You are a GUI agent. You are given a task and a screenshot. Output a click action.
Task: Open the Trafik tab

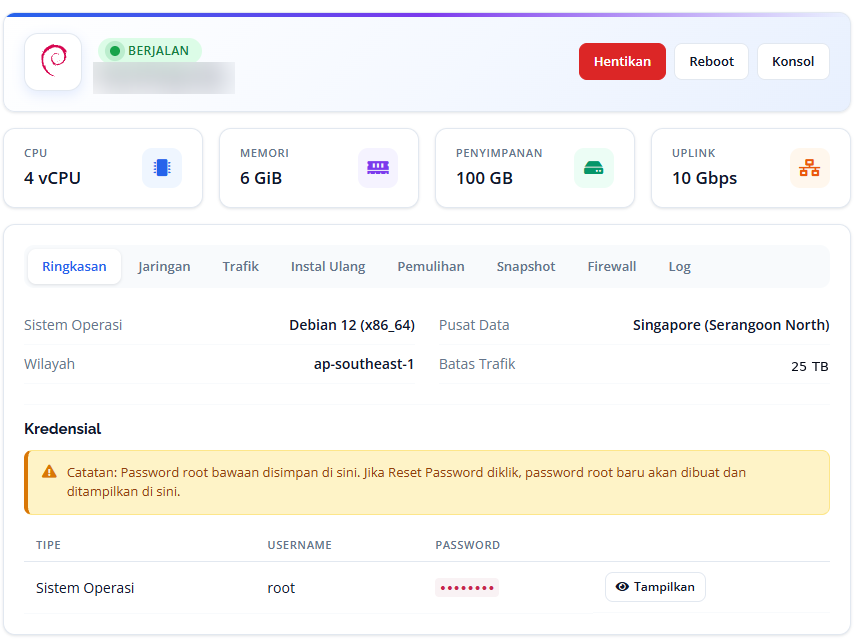coord(240,267)
